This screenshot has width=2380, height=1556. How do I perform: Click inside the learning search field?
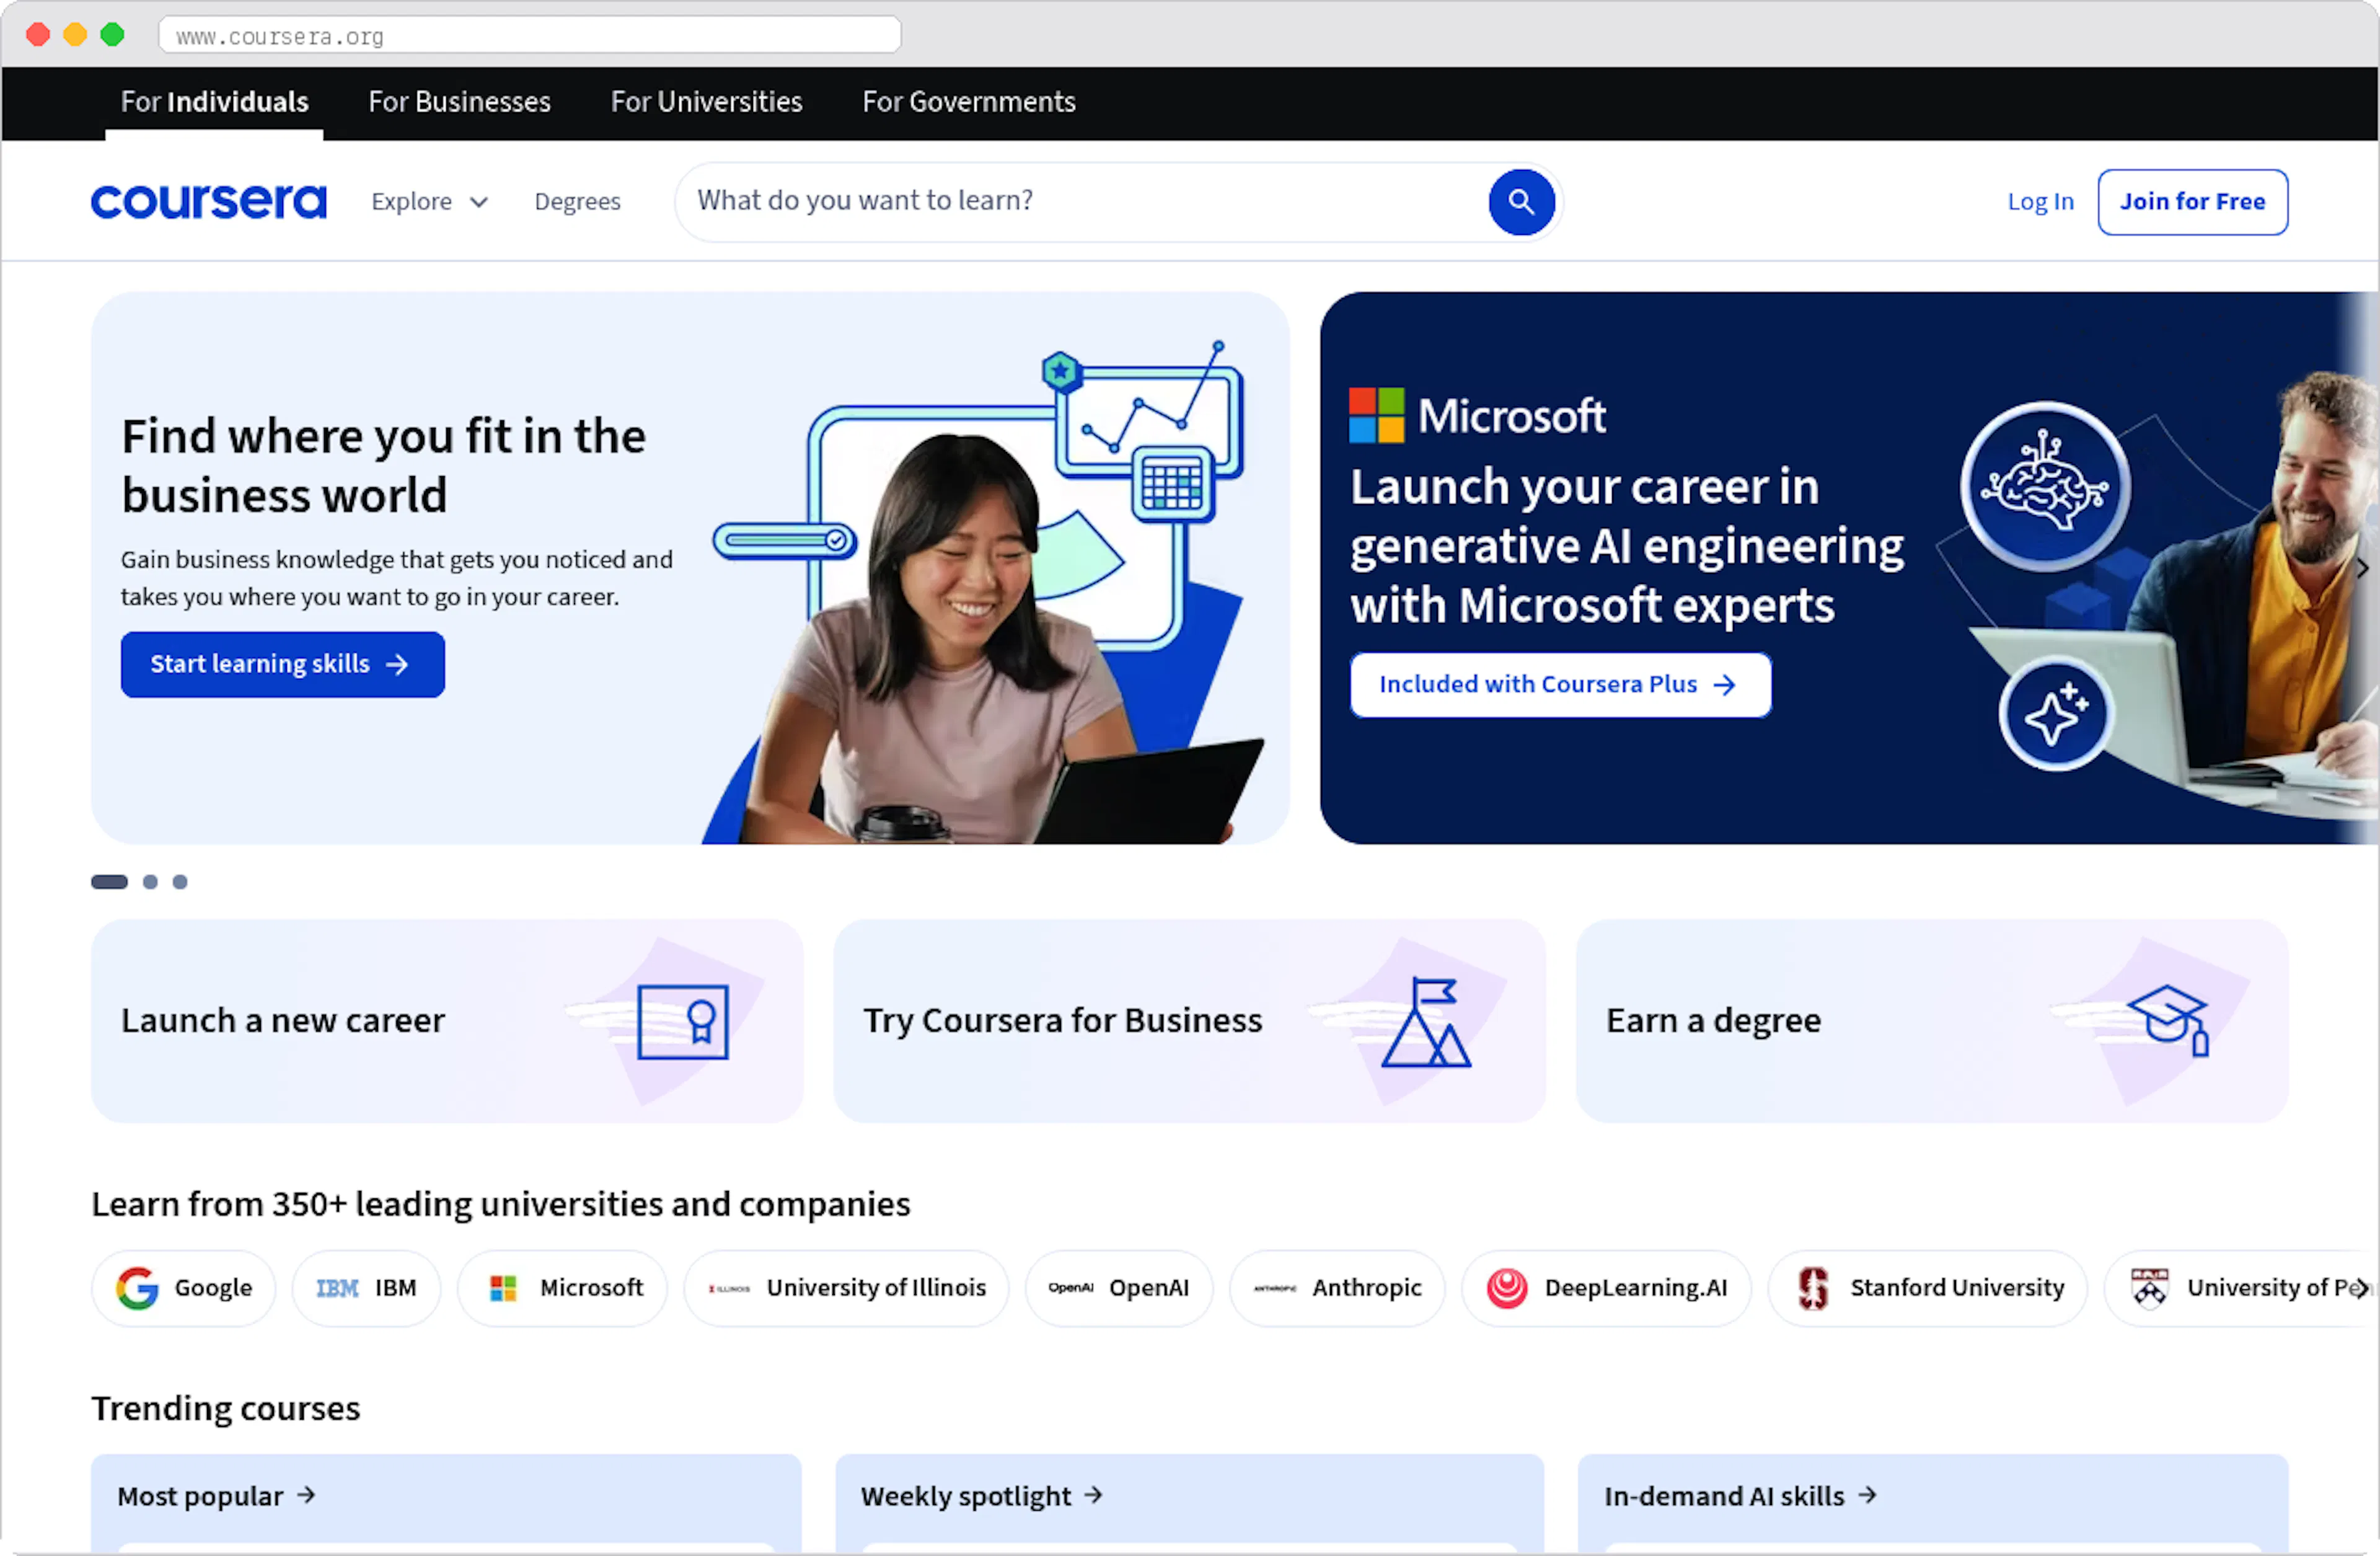(1050, 201)
